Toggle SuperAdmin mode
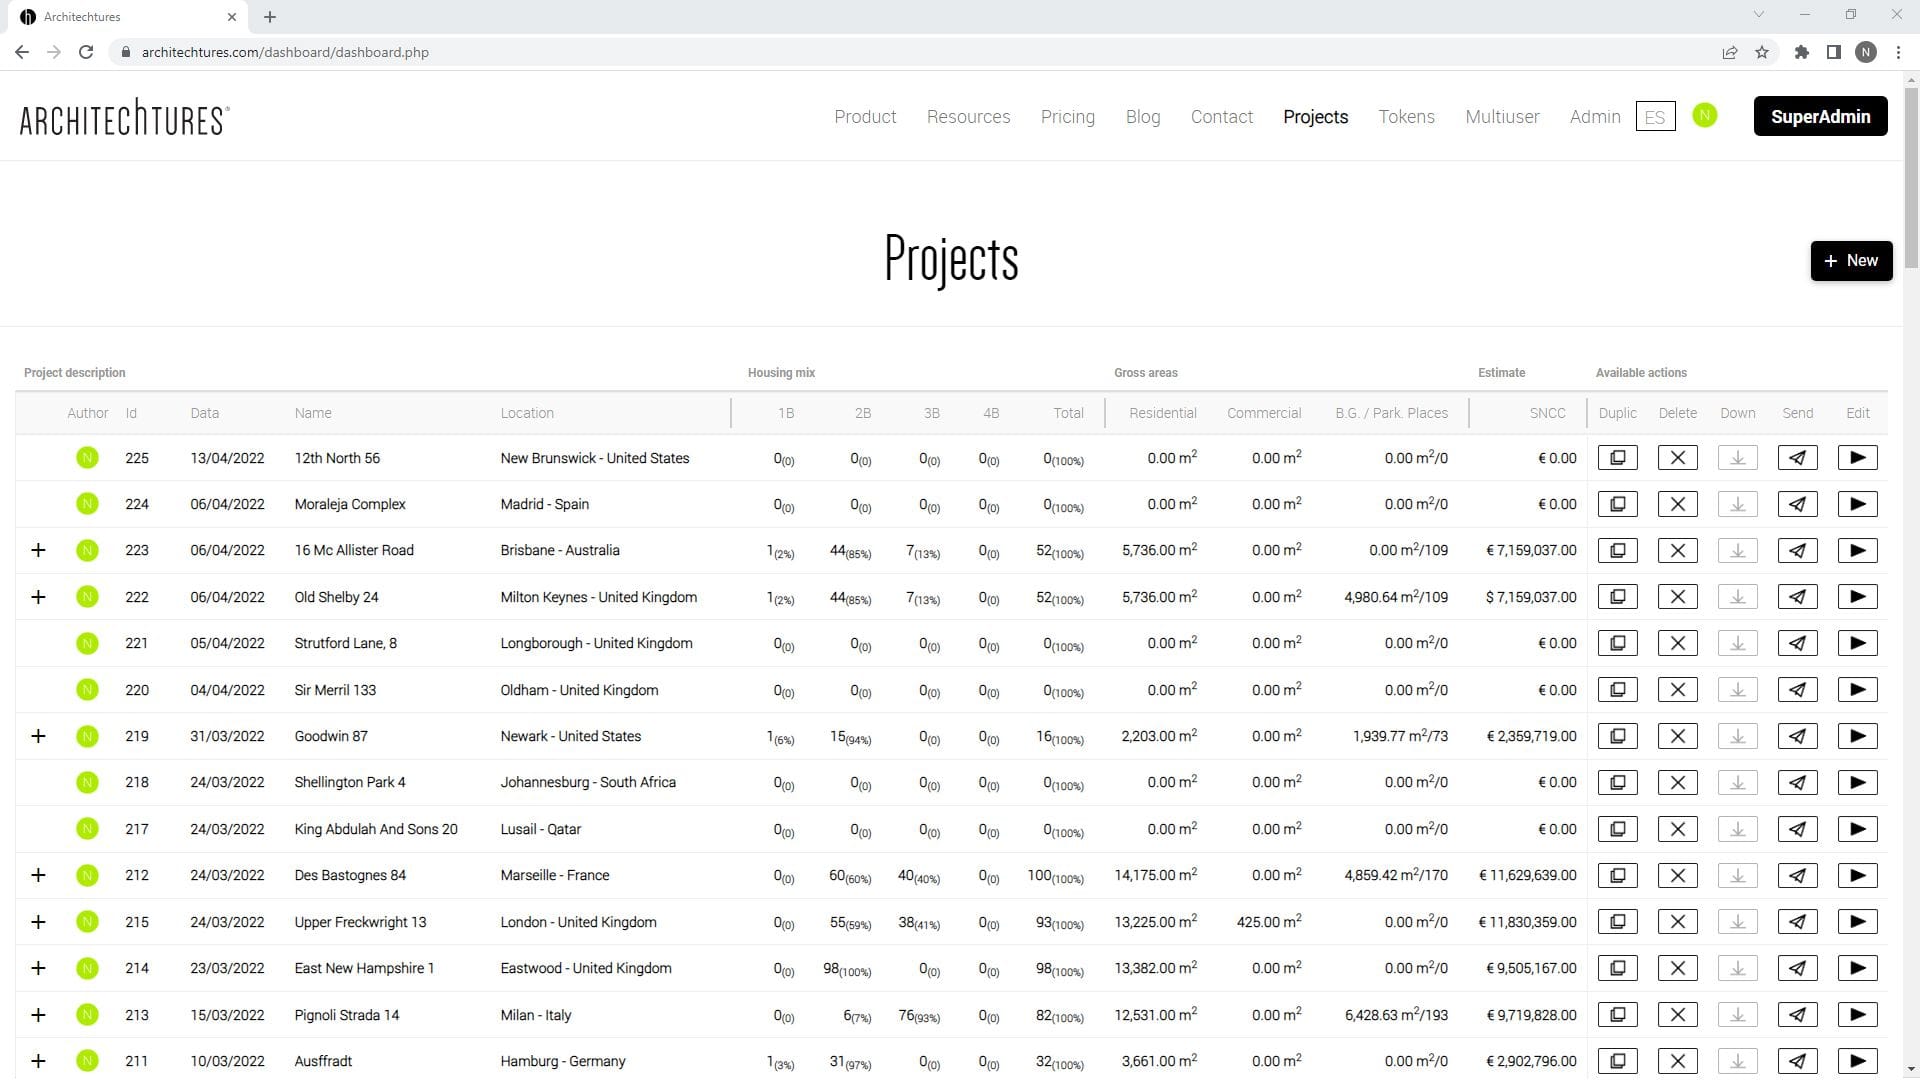Image resolution: width=1920 pixels, height=1080 pixels. [1820, 116]
